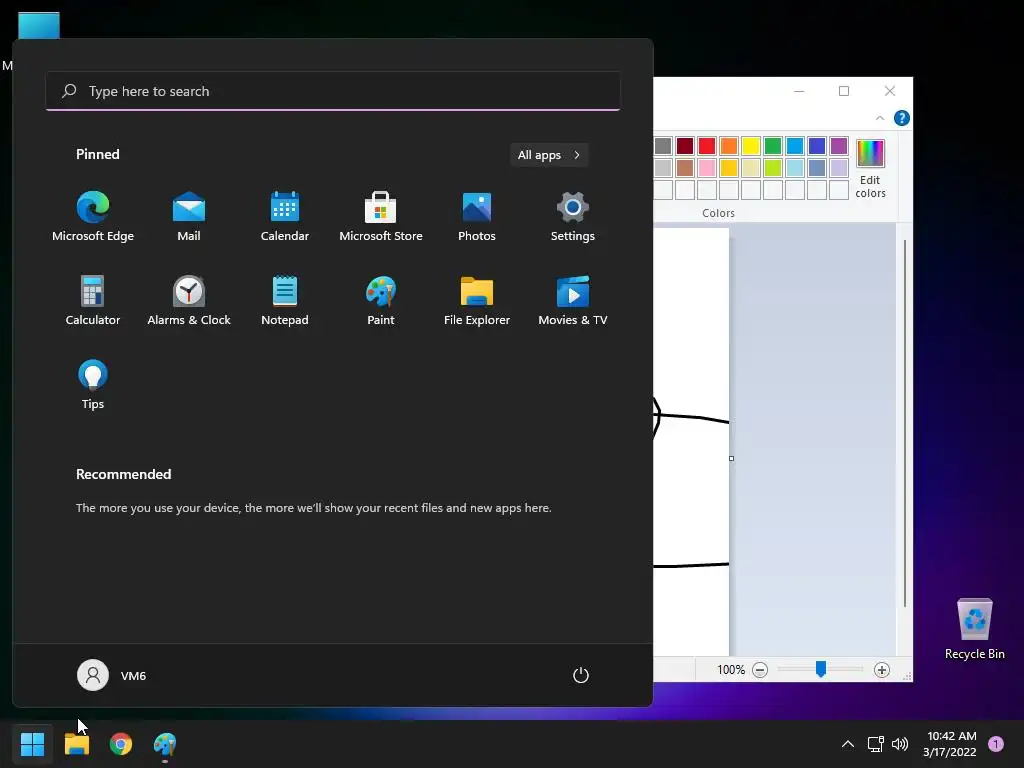The width and height of the screenshot is (1024, 768).
Task: Open the clock showing 10:42 AM
Action: coord(950,744)
